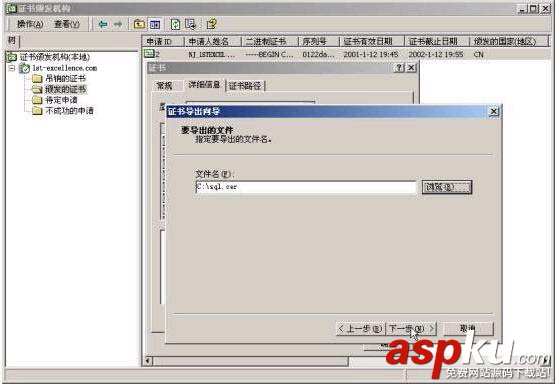Click the forward arrow in the toolbar
556x385 pixels.
click(118, 24)
